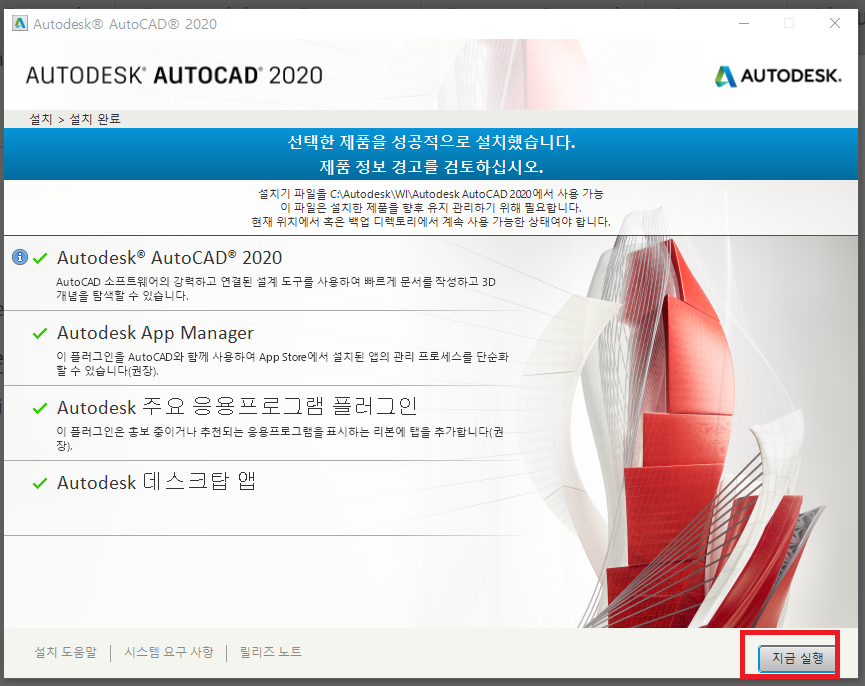This screenshot has height=686, width=865.
Task: Select the Autodesk 주요 응용프로그램 플러그인 heading
Action: (x=237, y=407)
